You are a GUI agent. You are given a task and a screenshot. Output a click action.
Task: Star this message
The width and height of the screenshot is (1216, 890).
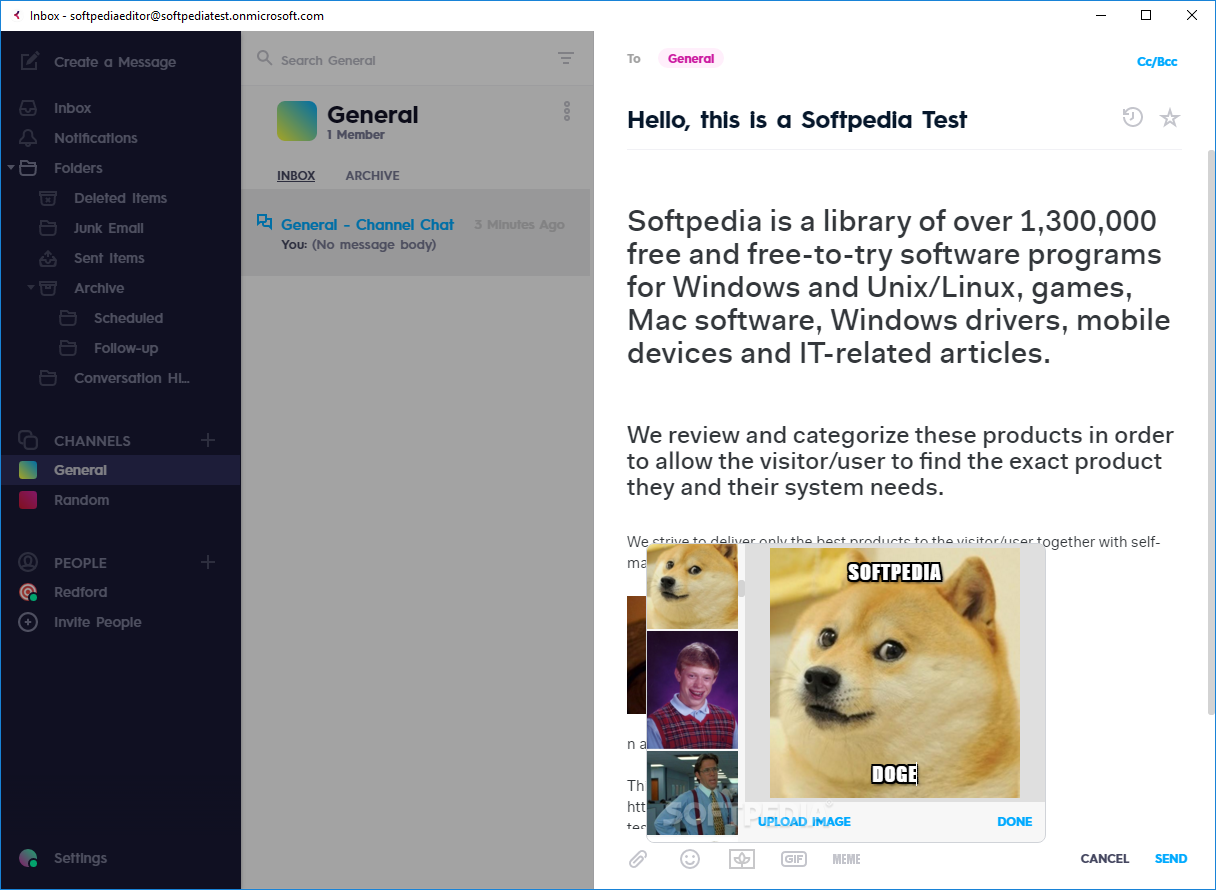1170,118
